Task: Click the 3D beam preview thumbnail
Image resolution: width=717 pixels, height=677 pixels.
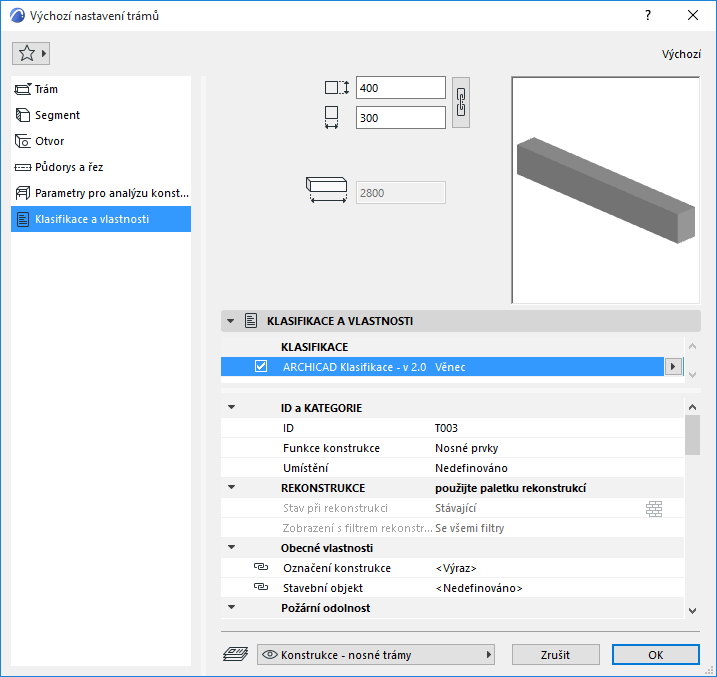Action: (605, 190)
